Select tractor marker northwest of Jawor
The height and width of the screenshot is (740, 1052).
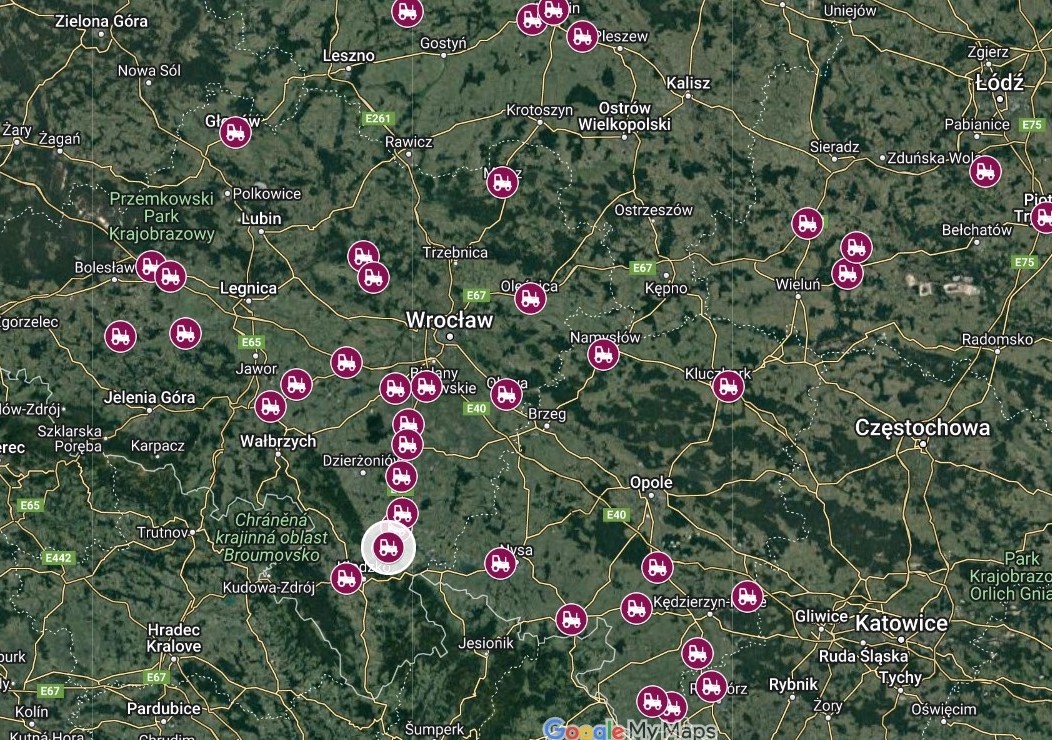[185, 333]
